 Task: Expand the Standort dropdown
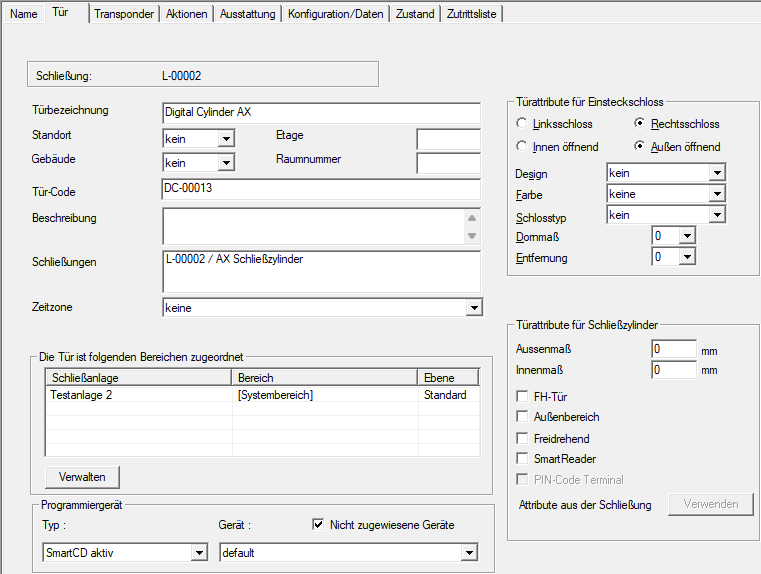click(226, 139)
